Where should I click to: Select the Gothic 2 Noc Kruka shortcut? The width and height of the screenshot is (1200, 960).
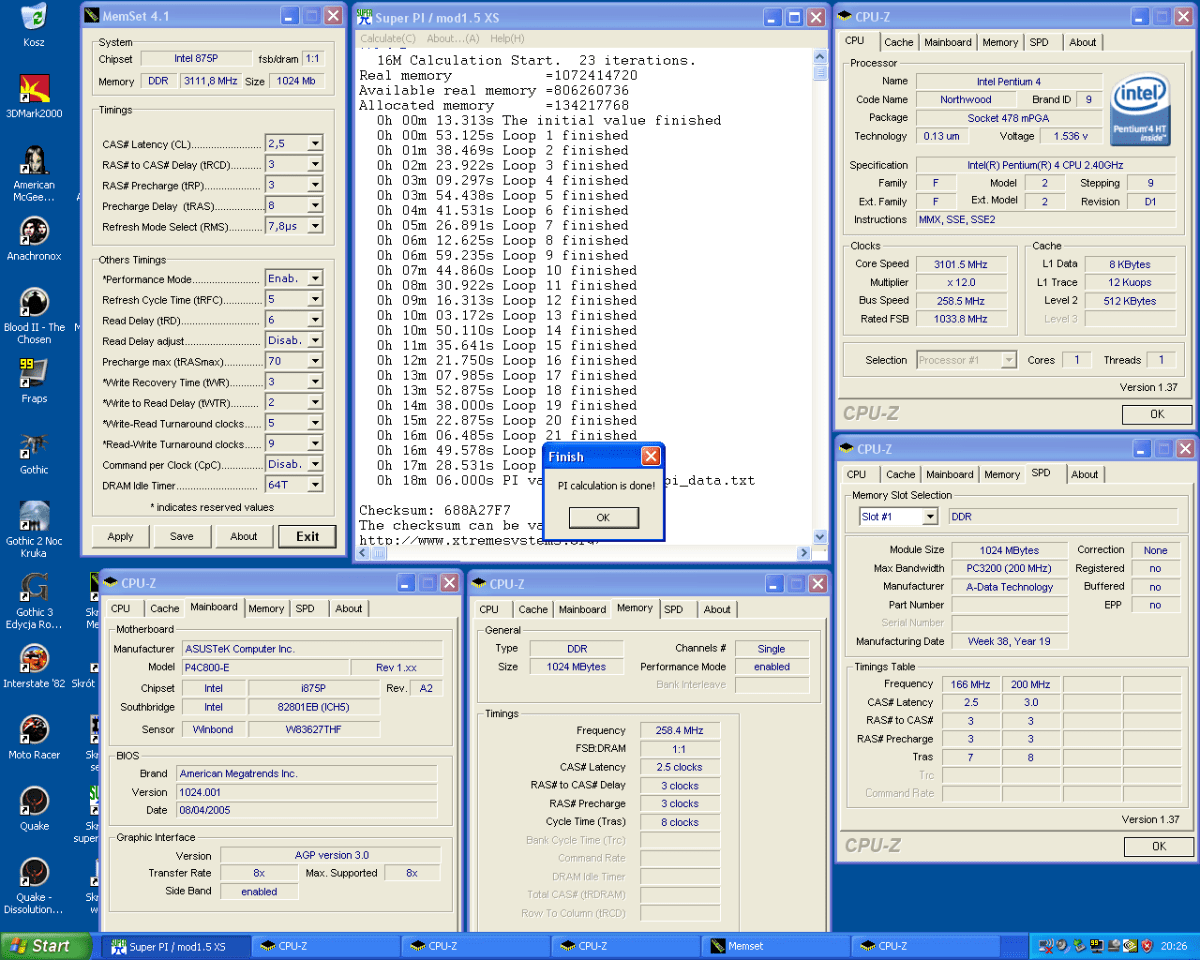click(x=34, y=530)
